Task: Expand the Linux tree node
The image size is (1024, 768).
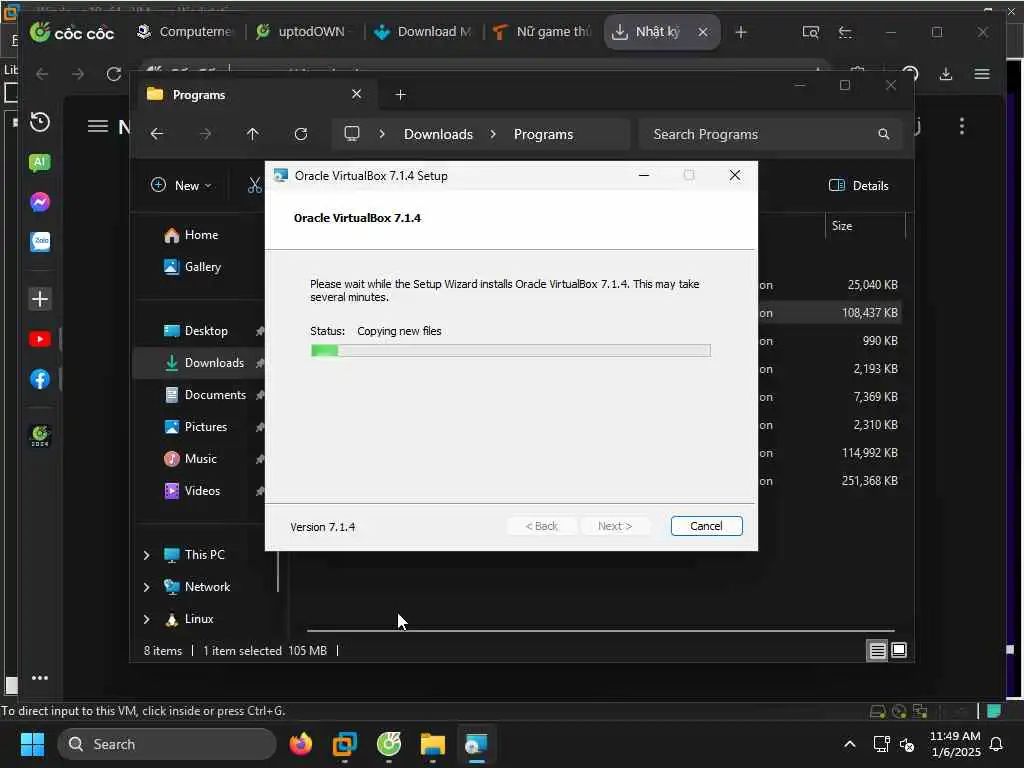Action: (146, 619)
